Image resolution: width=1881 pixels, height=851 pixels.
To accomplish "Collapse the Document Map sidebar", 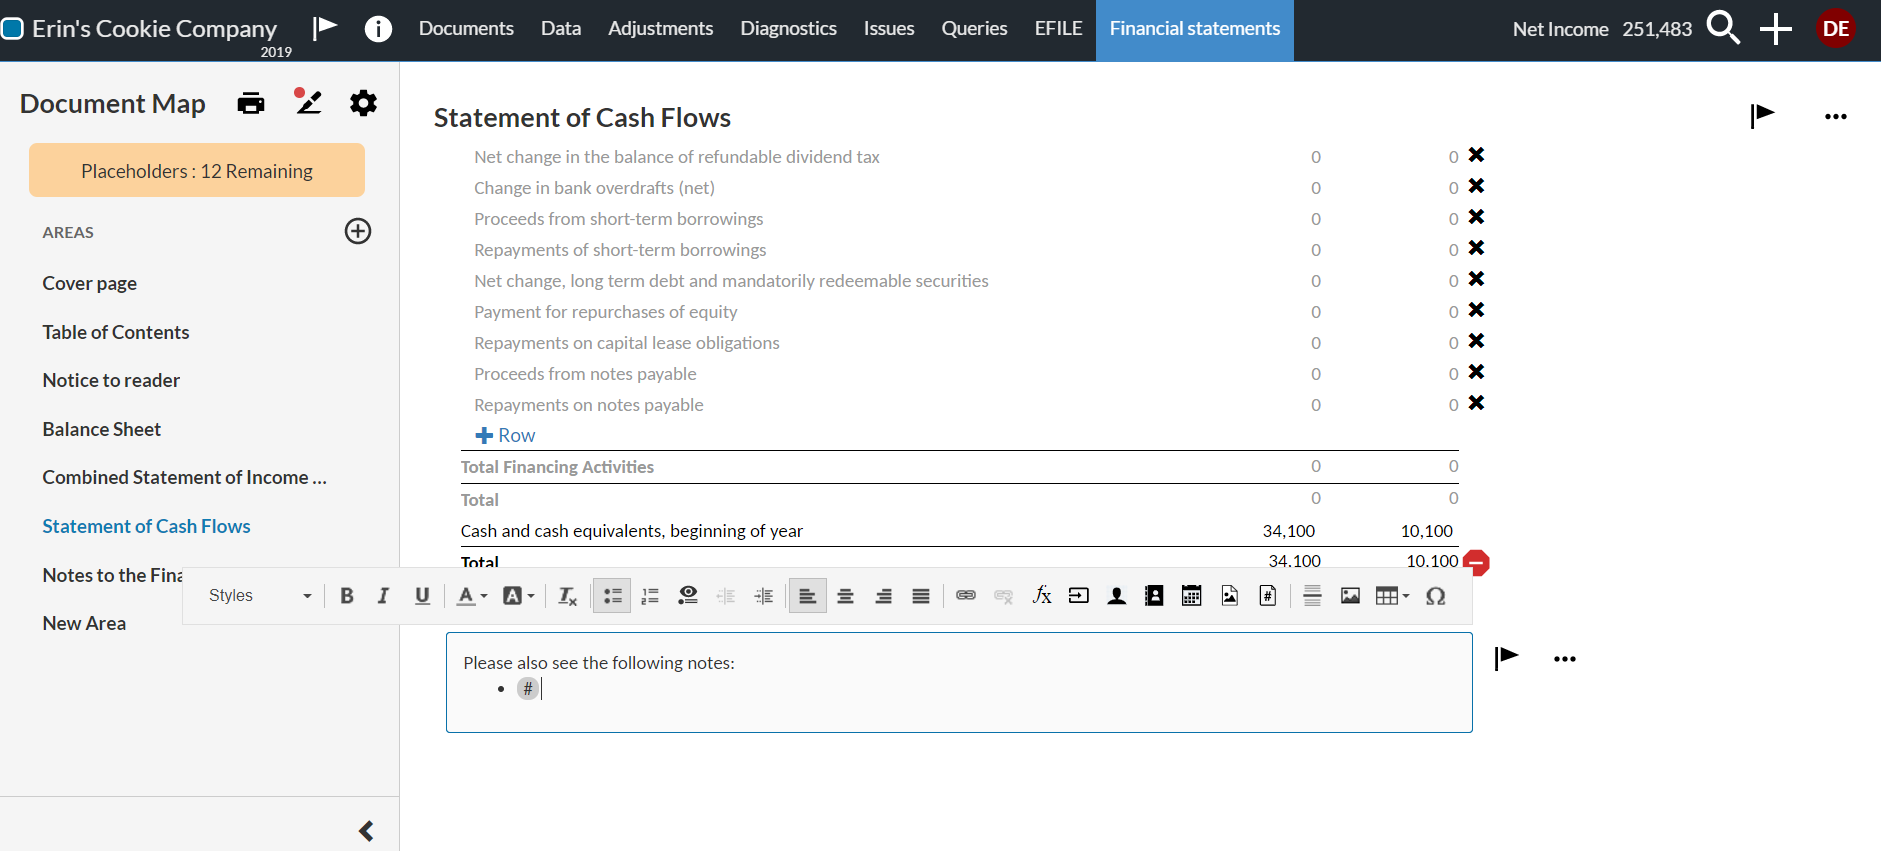I will click(x=366, y=831).
